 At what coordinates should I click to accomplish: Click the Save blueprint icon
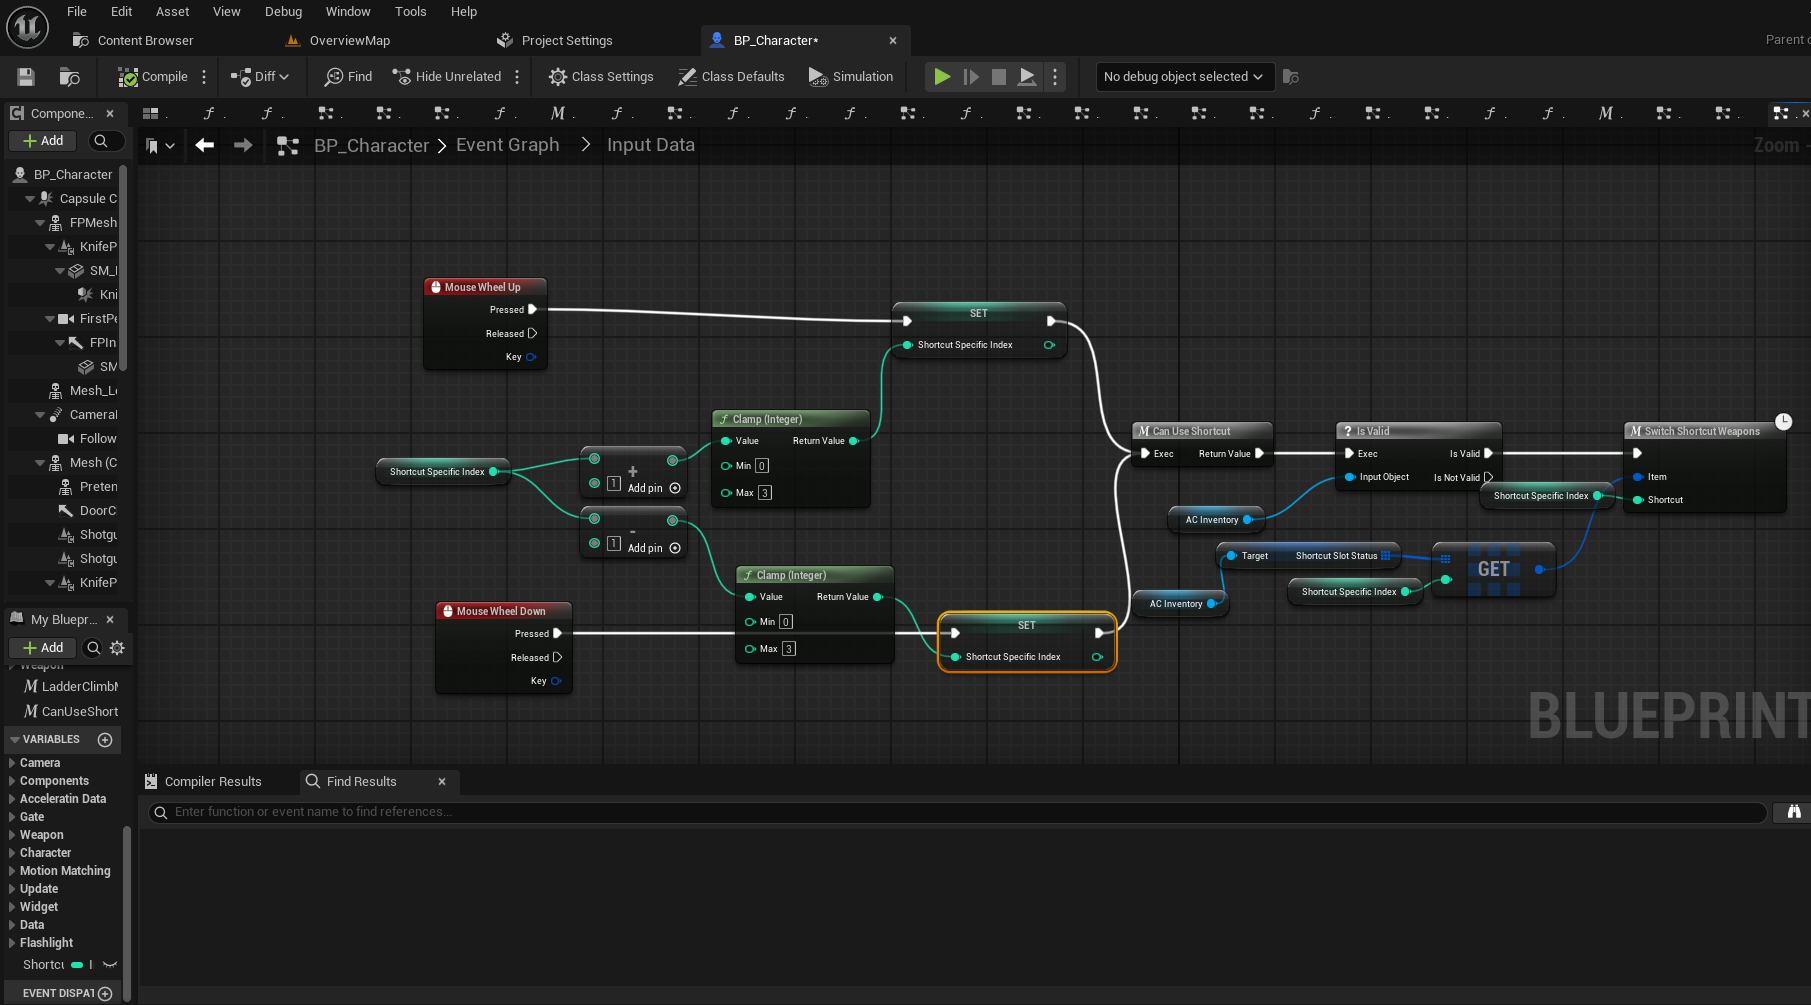26,77
